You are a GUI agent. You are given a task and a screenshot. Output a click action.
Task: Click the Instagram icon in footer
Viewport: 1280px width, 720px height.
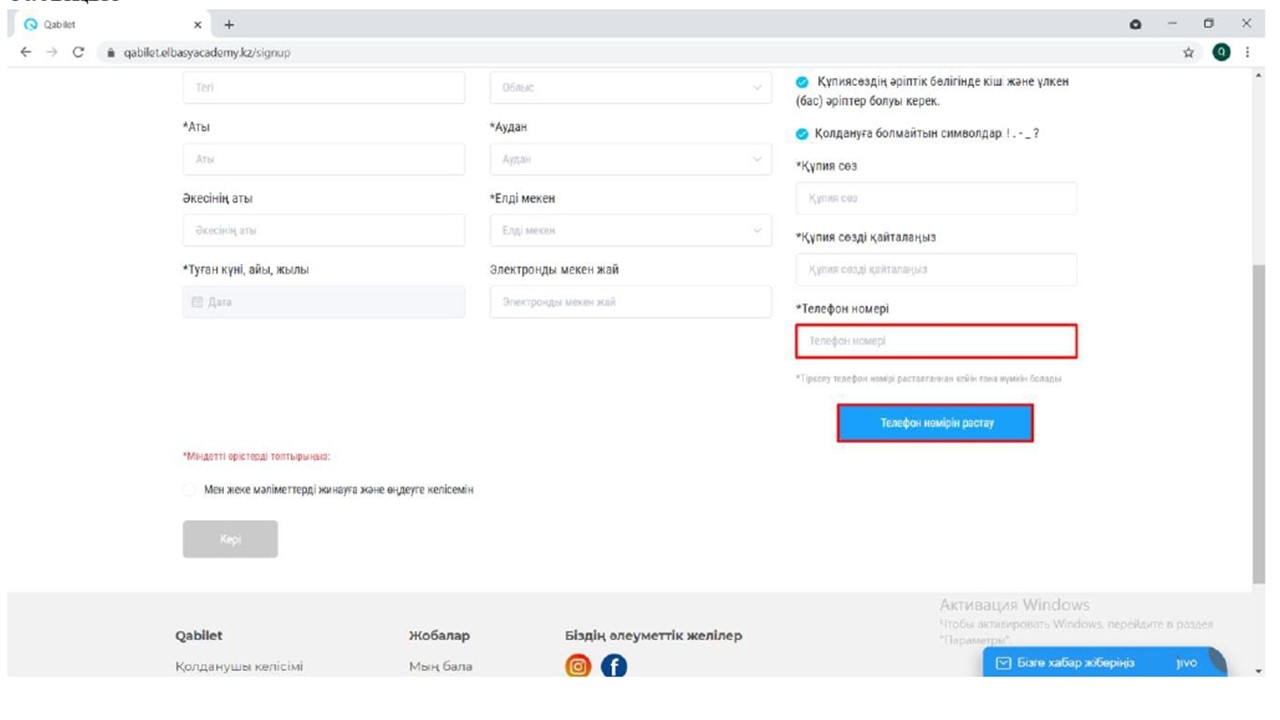point(578,666)
